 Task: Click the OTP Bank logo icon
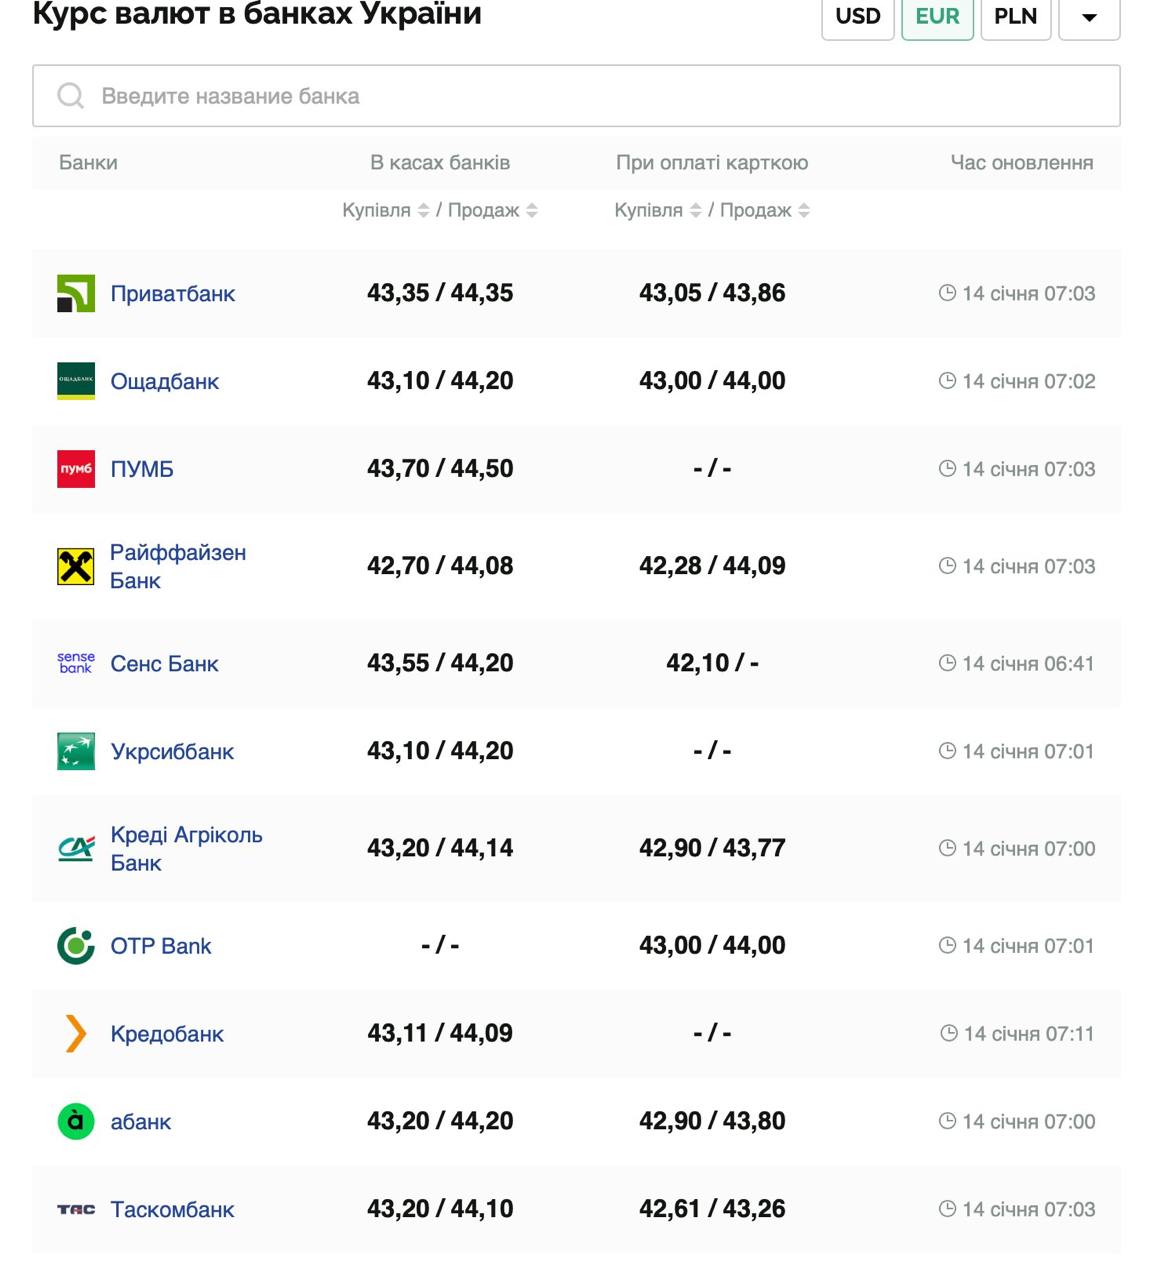(x=76, y=946)
